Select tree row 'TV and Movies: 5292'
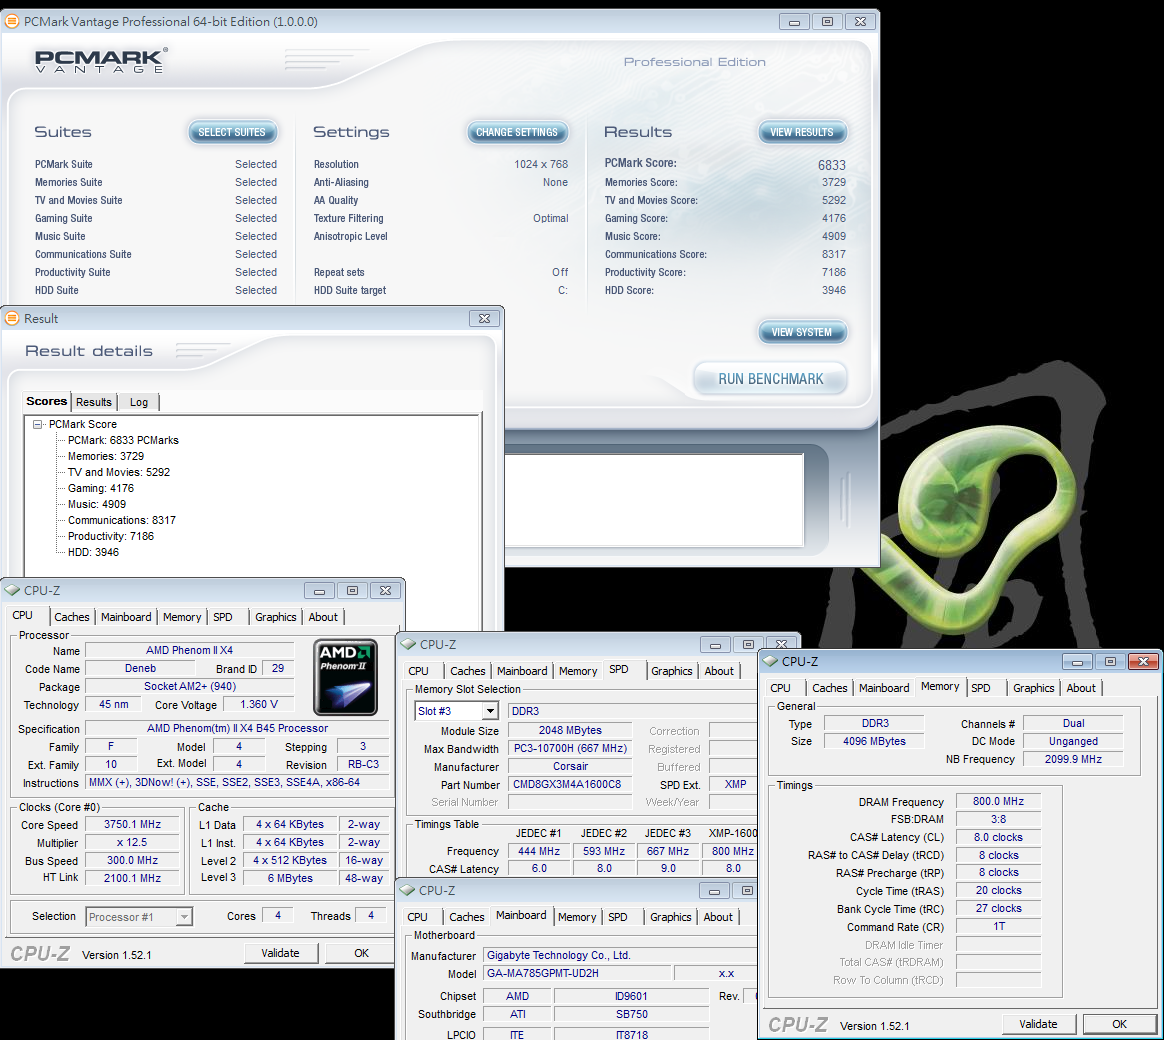 119,472
